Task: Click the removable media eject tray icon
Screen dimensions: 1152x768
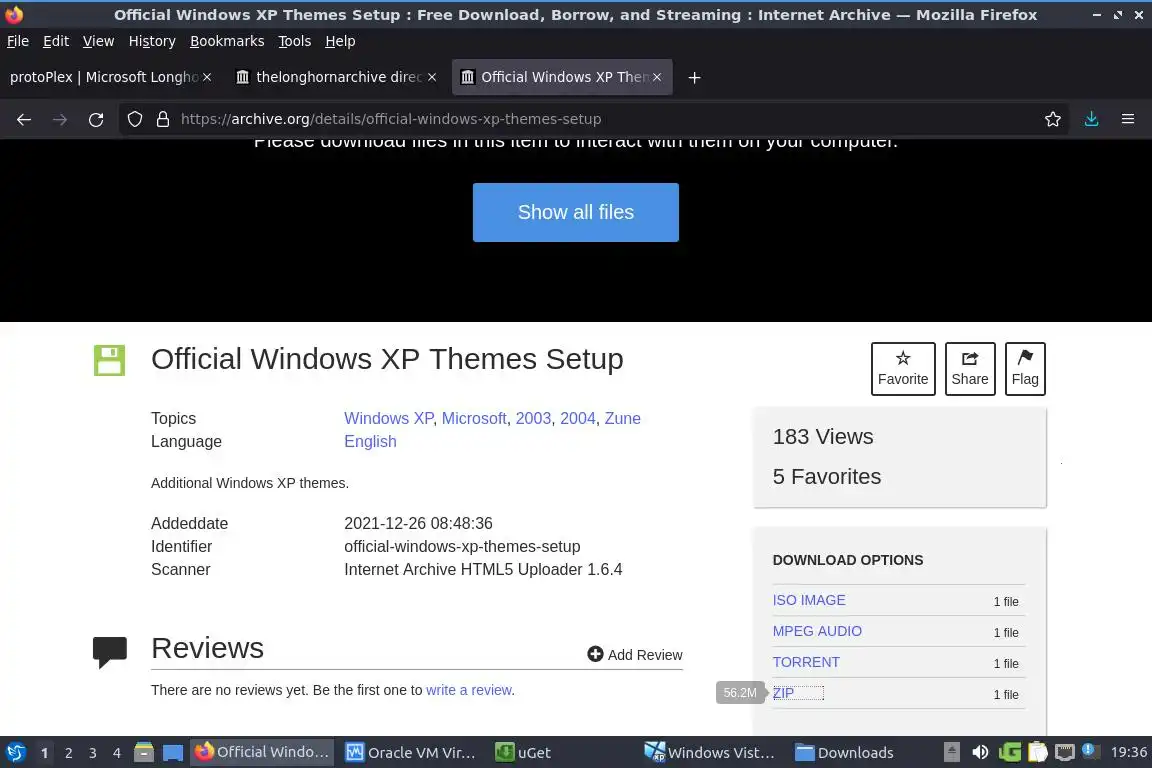Action: tap(951, 752)
